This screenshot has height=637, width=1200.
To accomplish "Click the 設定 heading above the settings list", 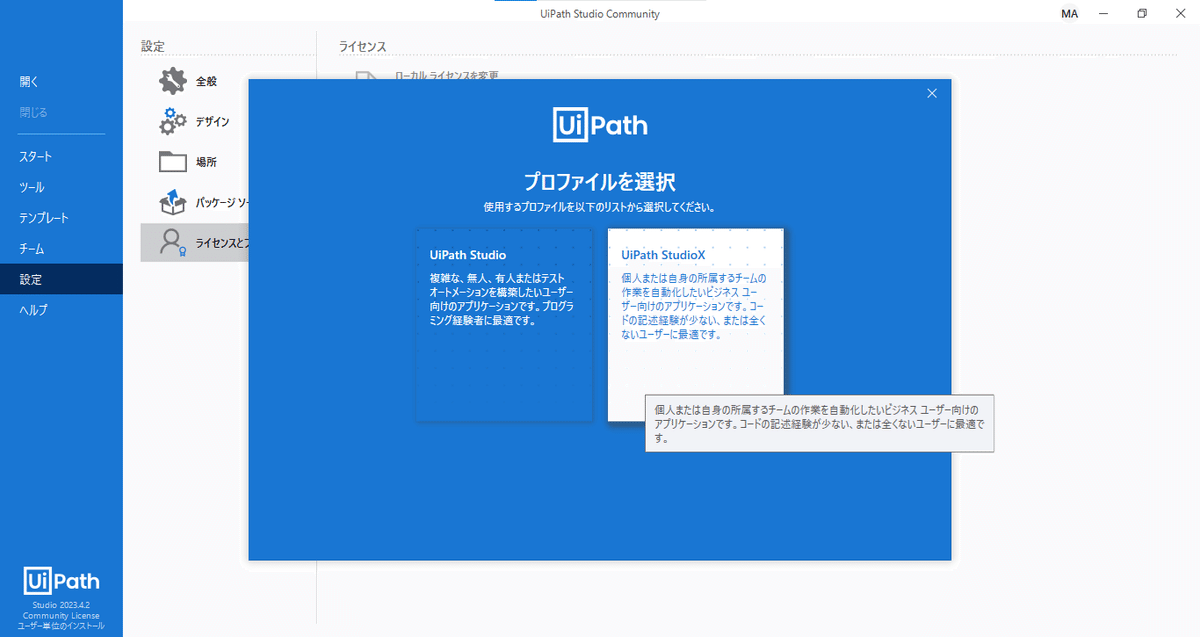I will 153,46.
